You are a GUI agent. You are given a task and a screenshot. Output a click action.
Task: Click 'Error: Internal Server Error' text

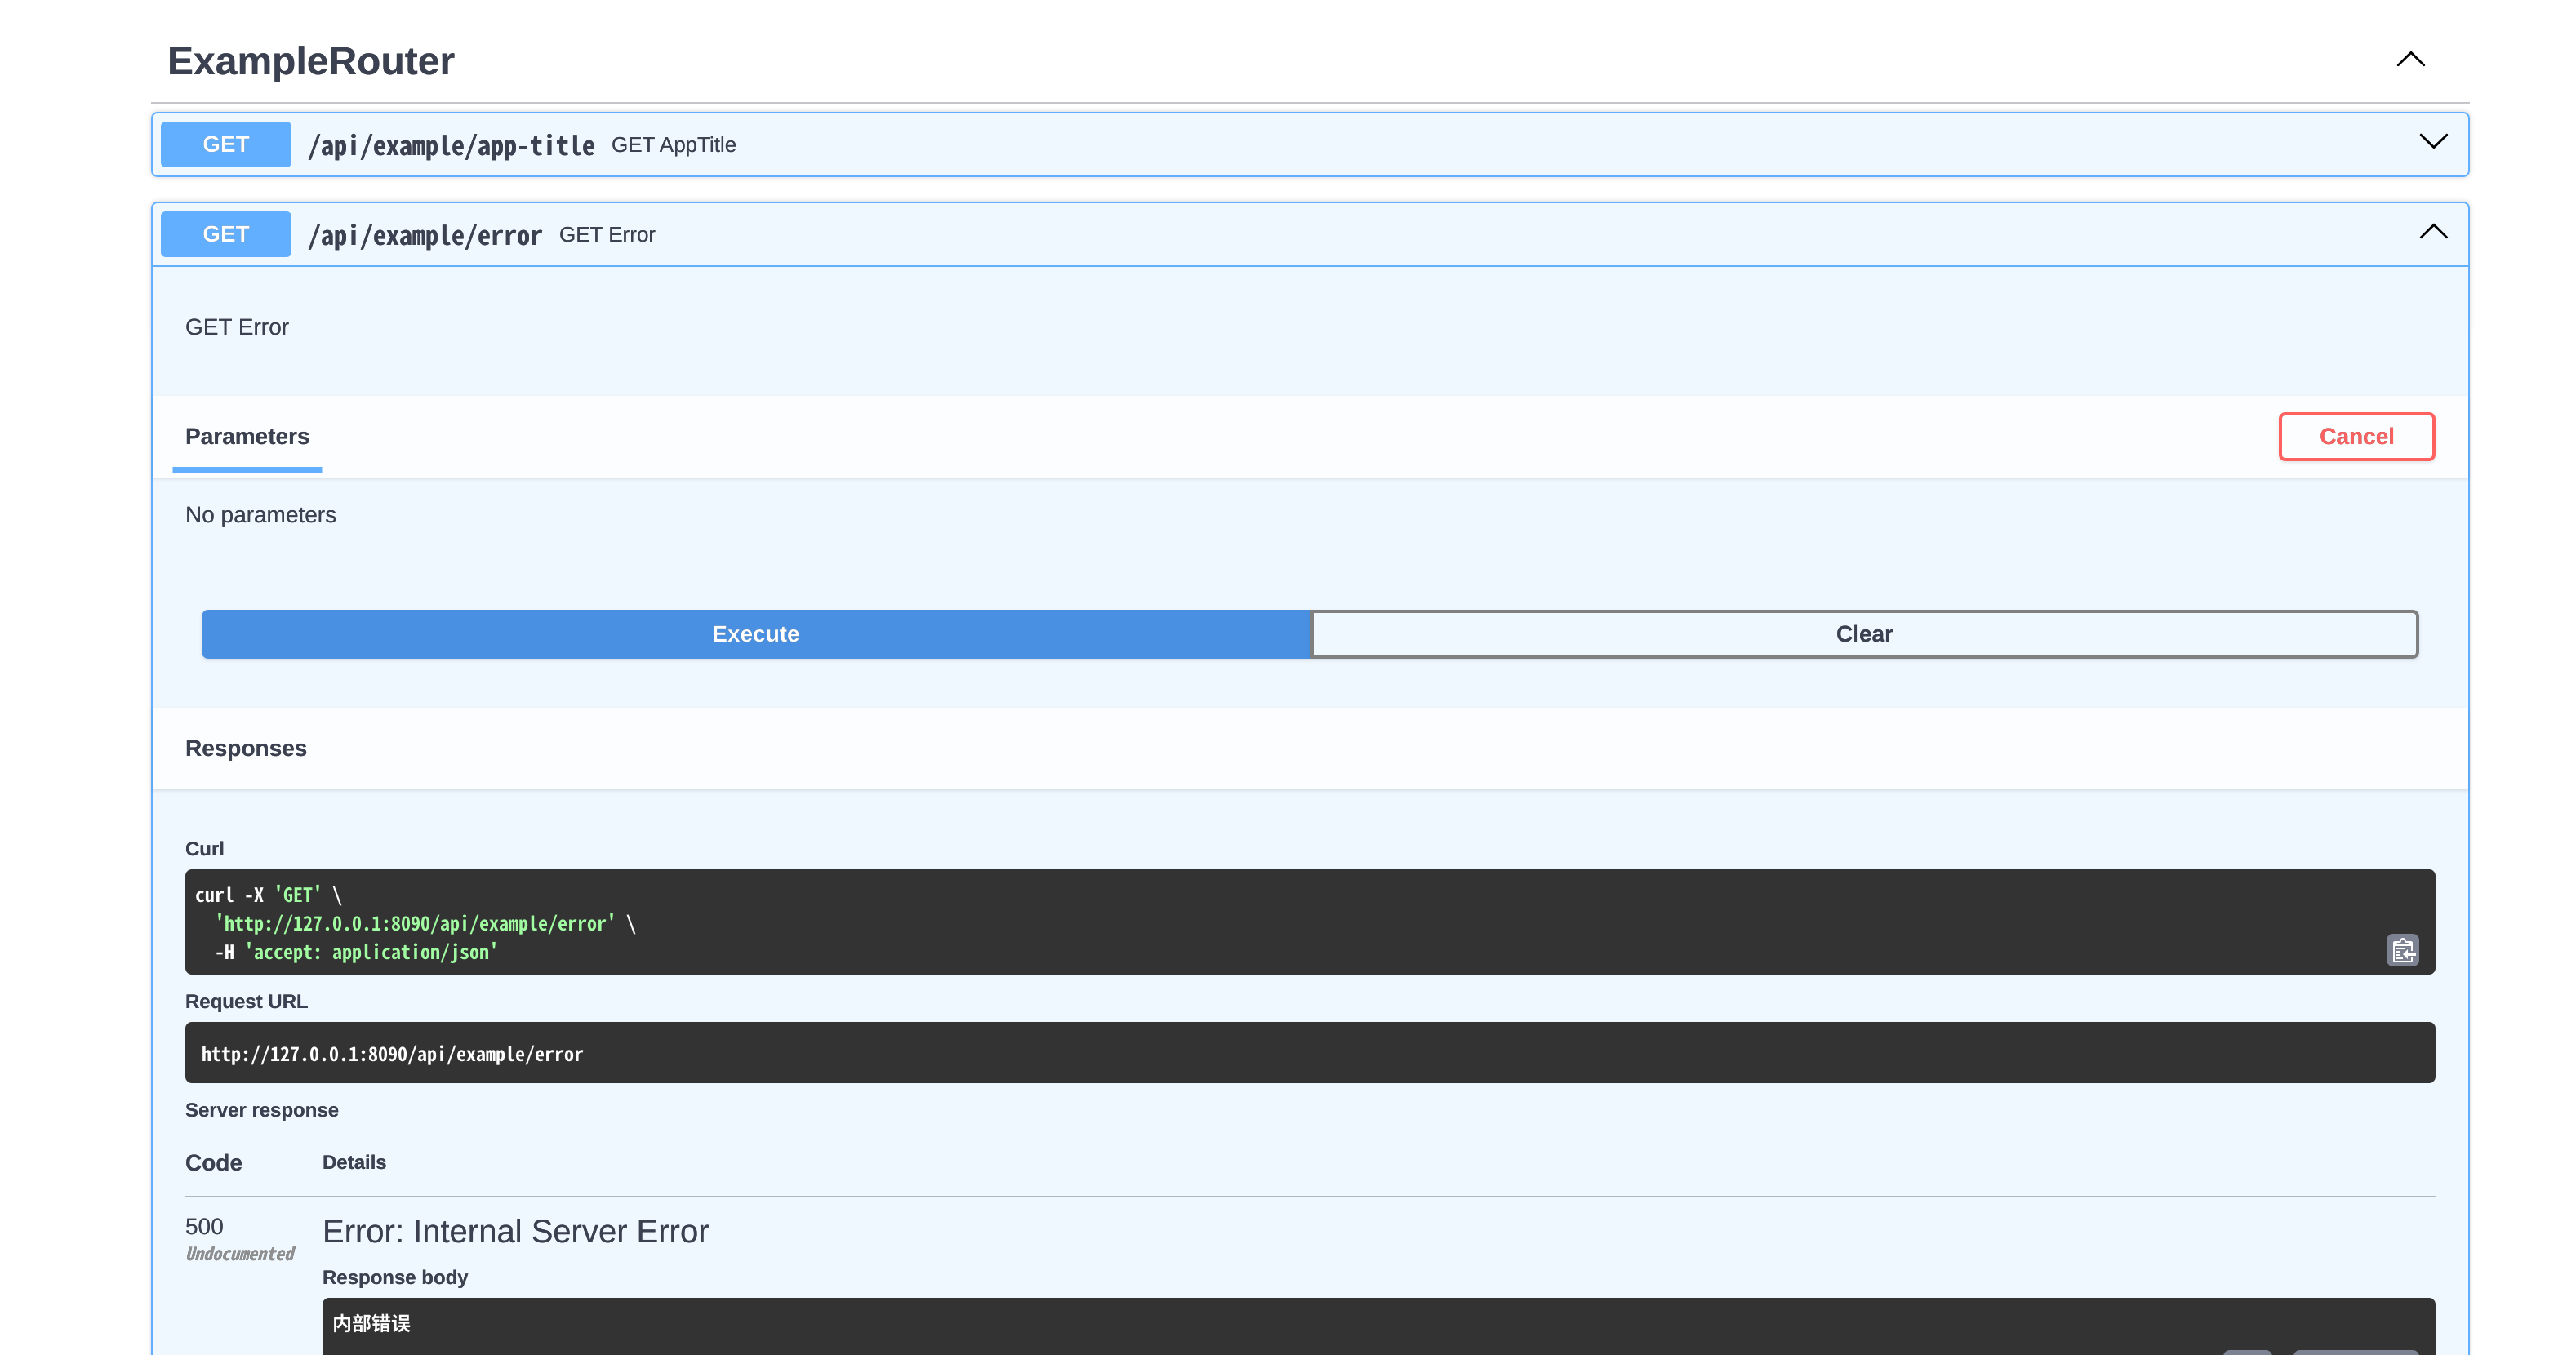pyautogui.click(x=515, y=1232)
